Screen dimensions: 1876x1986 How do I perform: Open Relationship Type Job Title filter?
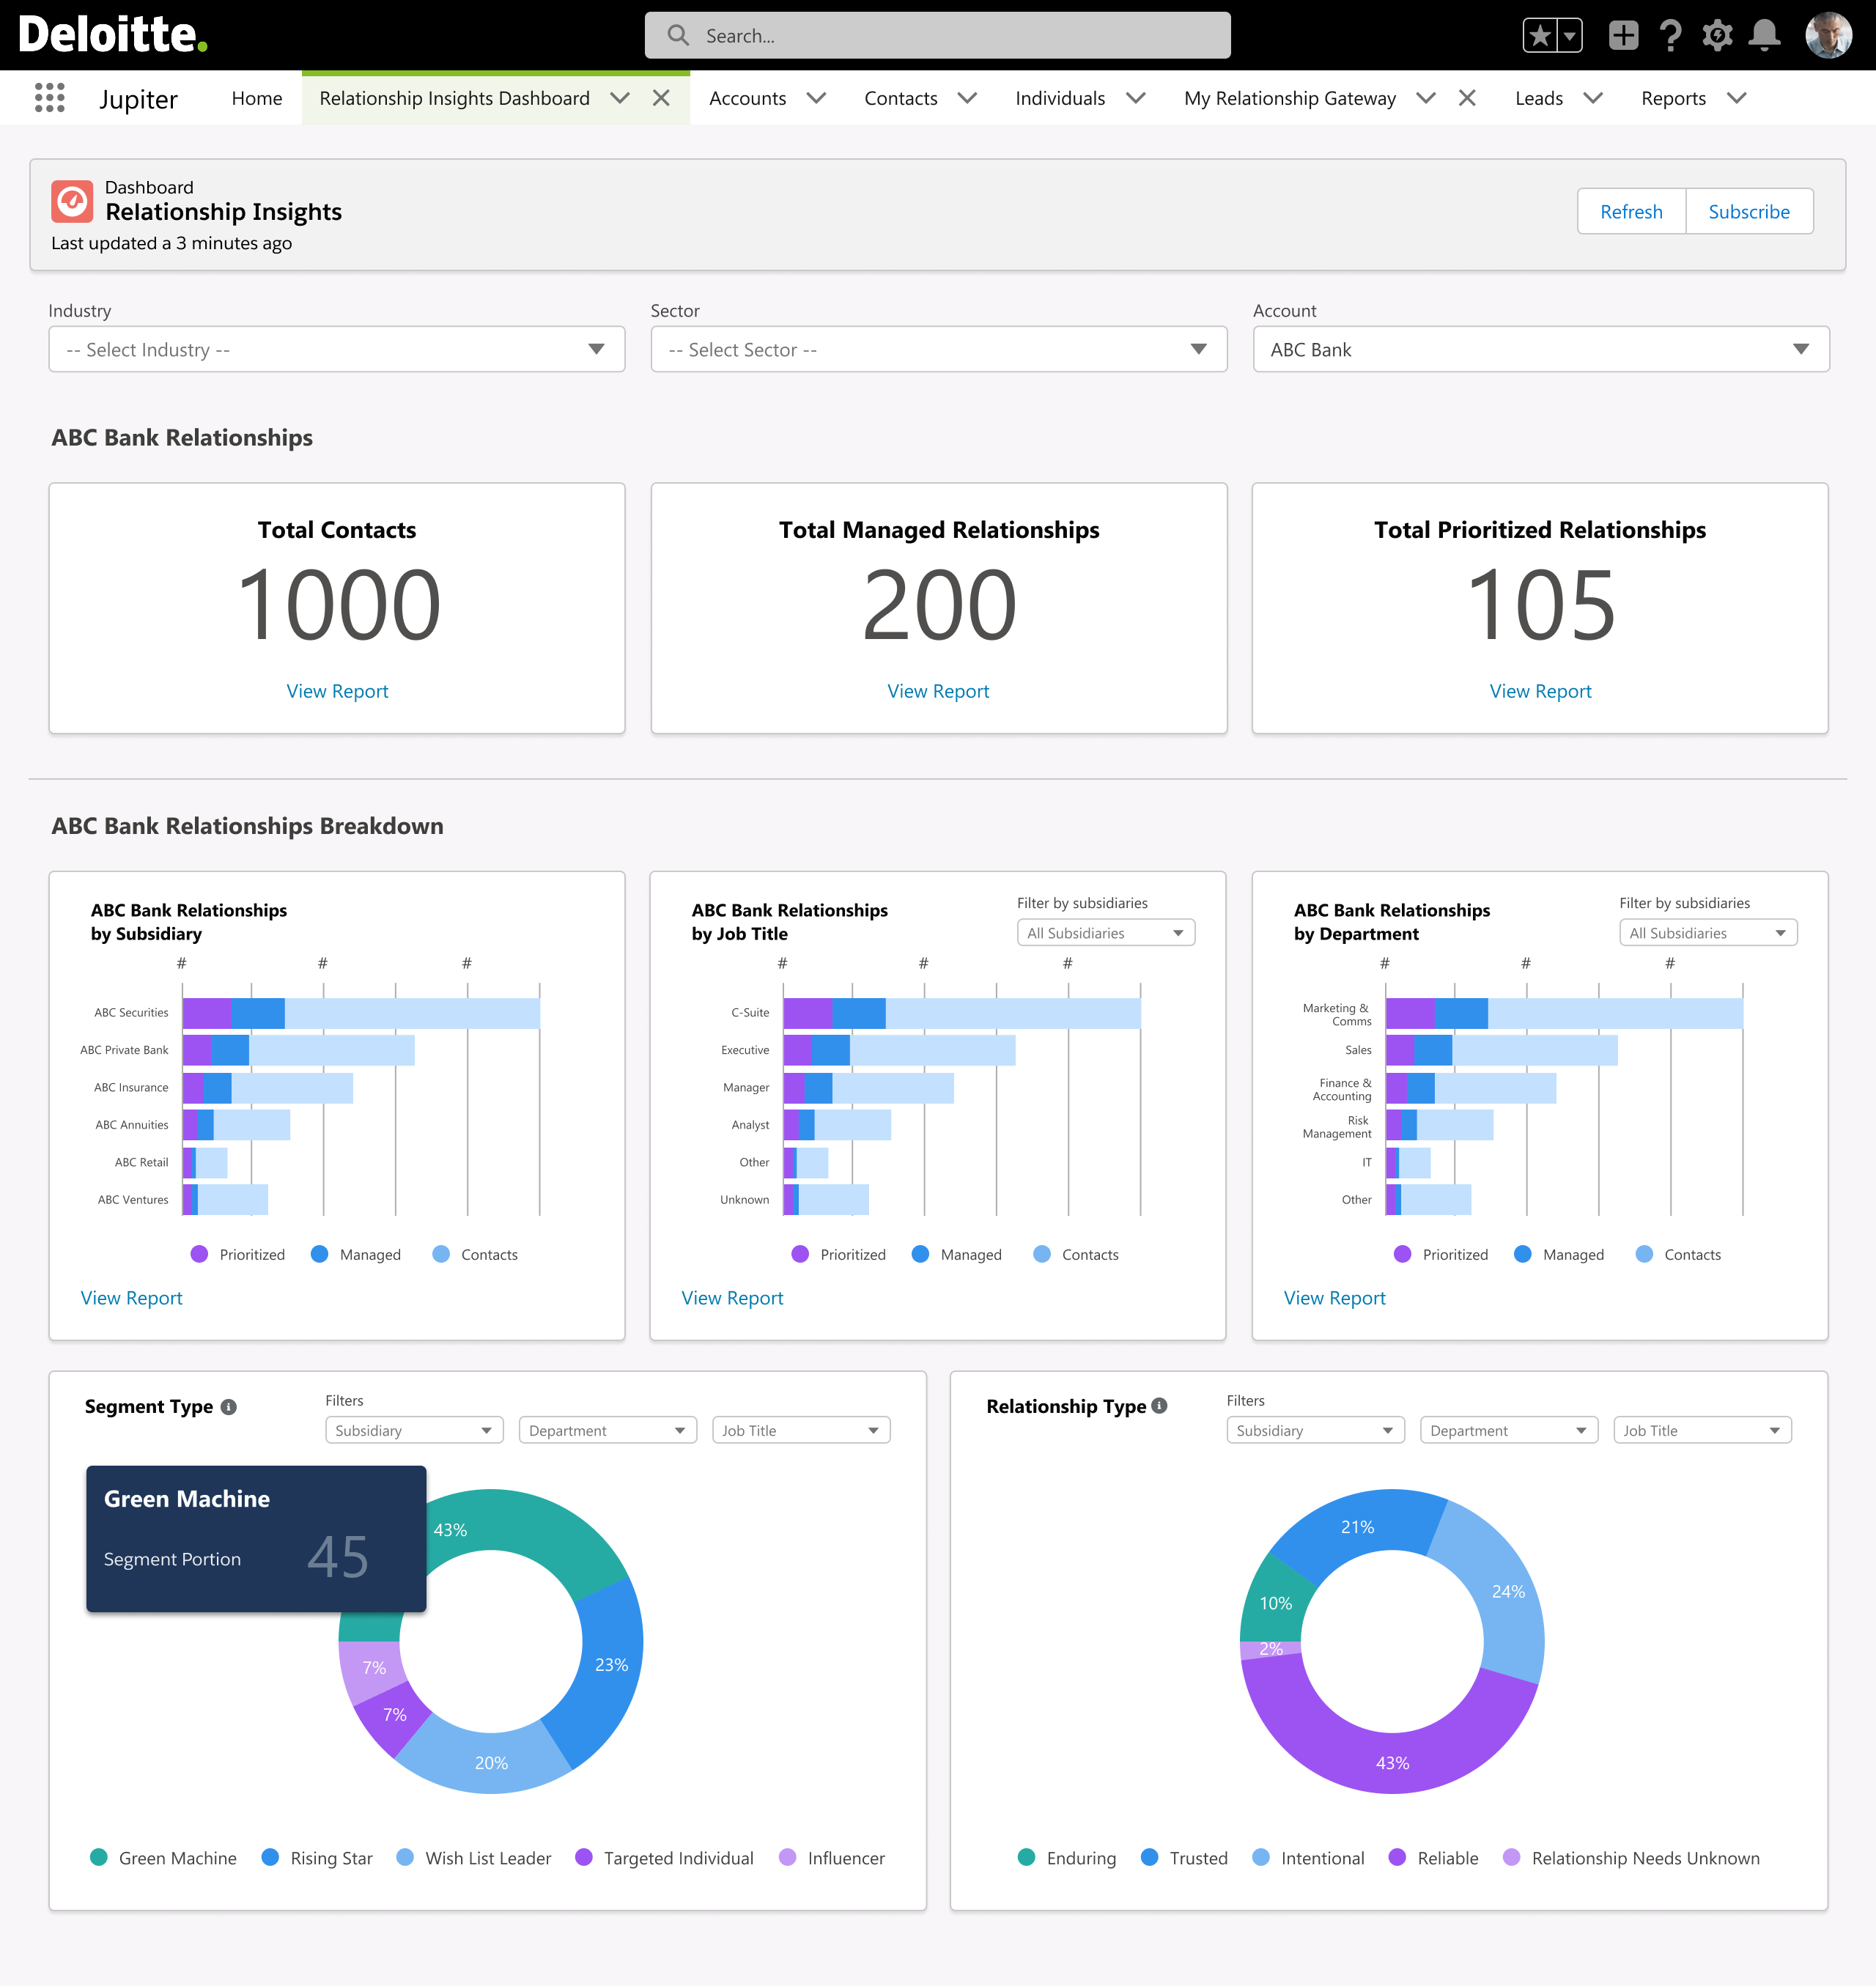[1702, 1430]
